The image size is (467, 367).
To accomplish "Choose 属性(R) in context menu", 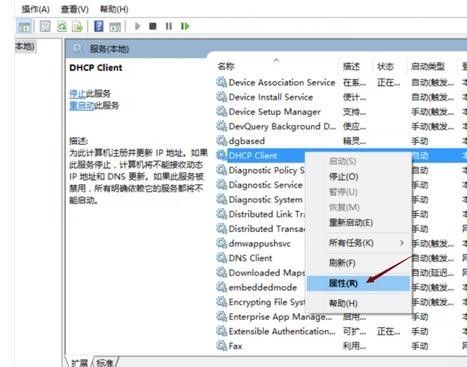I will tap(358, 284).
